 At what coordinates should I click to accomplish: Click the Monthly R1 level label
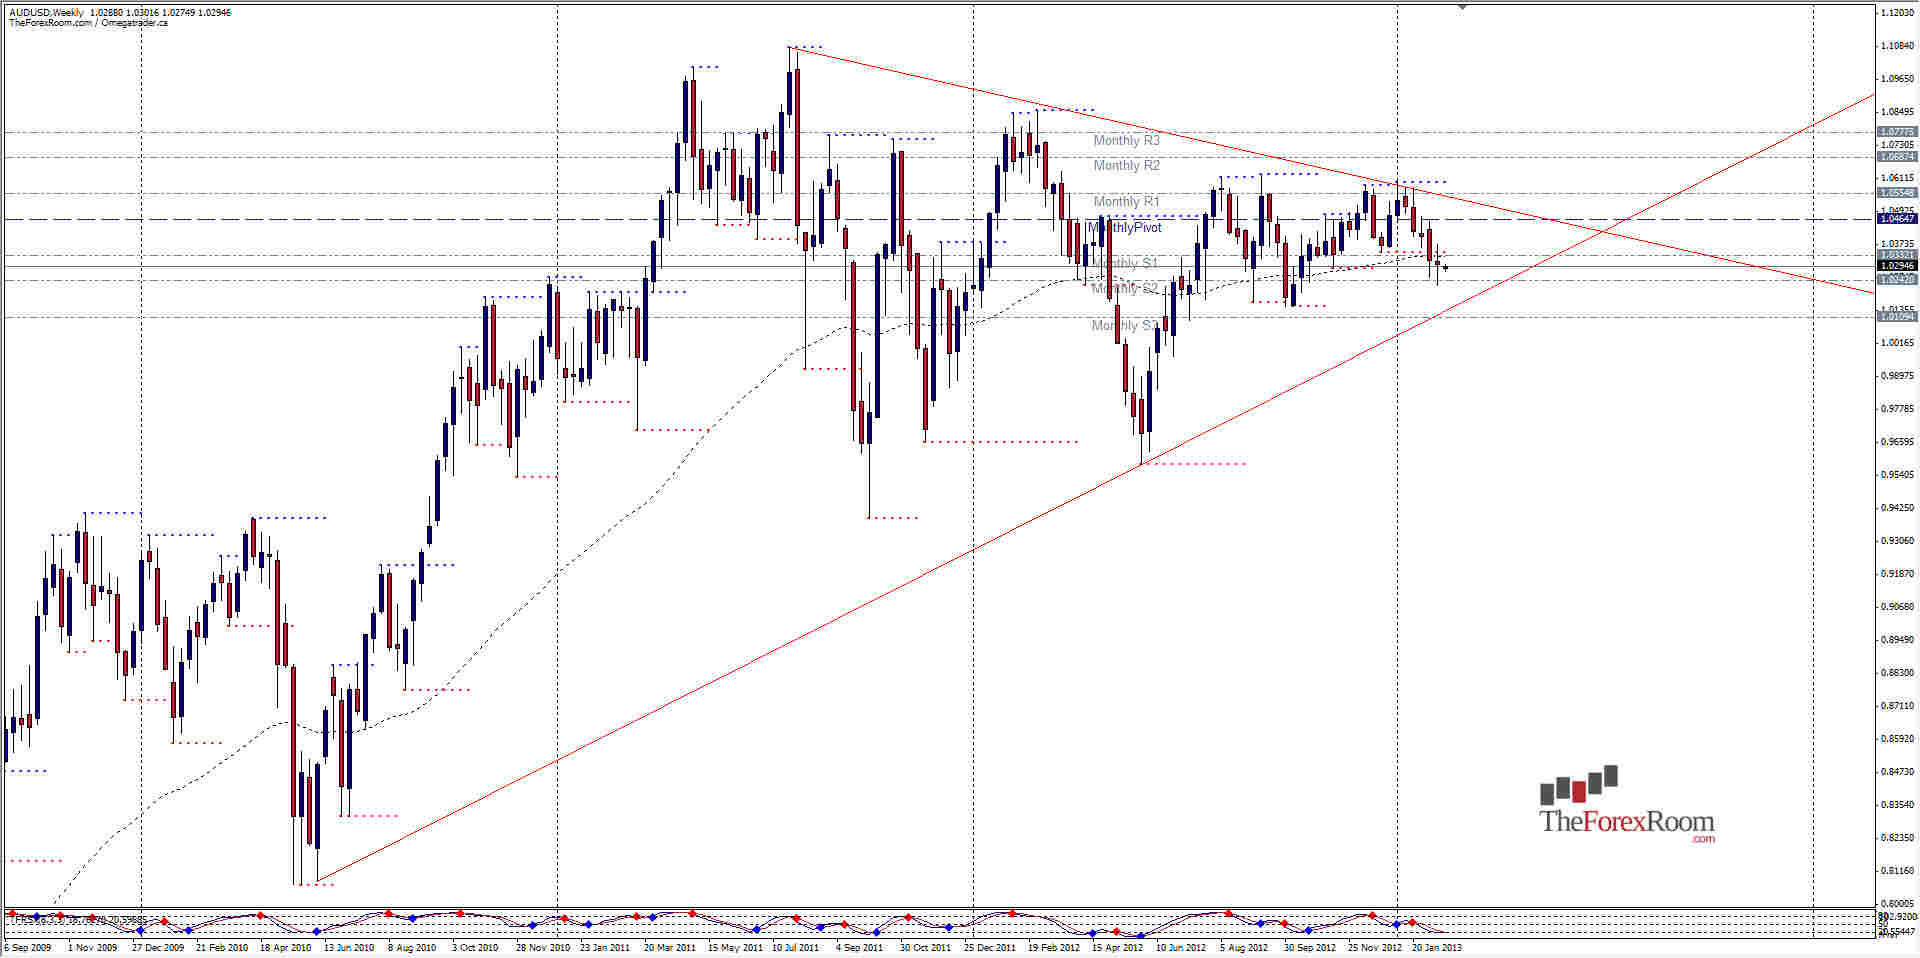click(x=1128, y=202)
